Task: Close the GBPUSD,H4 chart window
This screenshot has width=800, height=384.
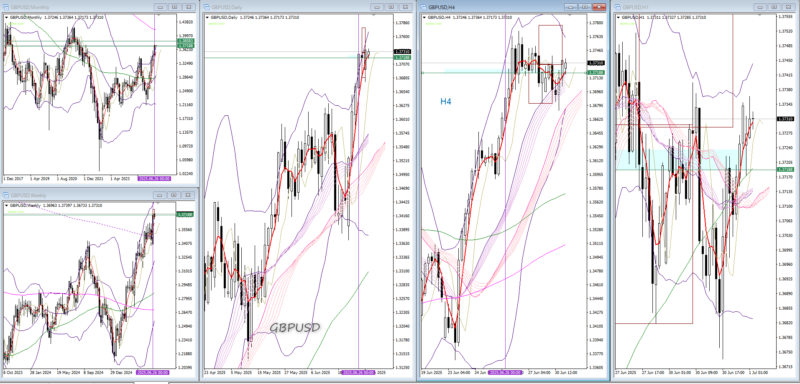Action: point(599,7)
